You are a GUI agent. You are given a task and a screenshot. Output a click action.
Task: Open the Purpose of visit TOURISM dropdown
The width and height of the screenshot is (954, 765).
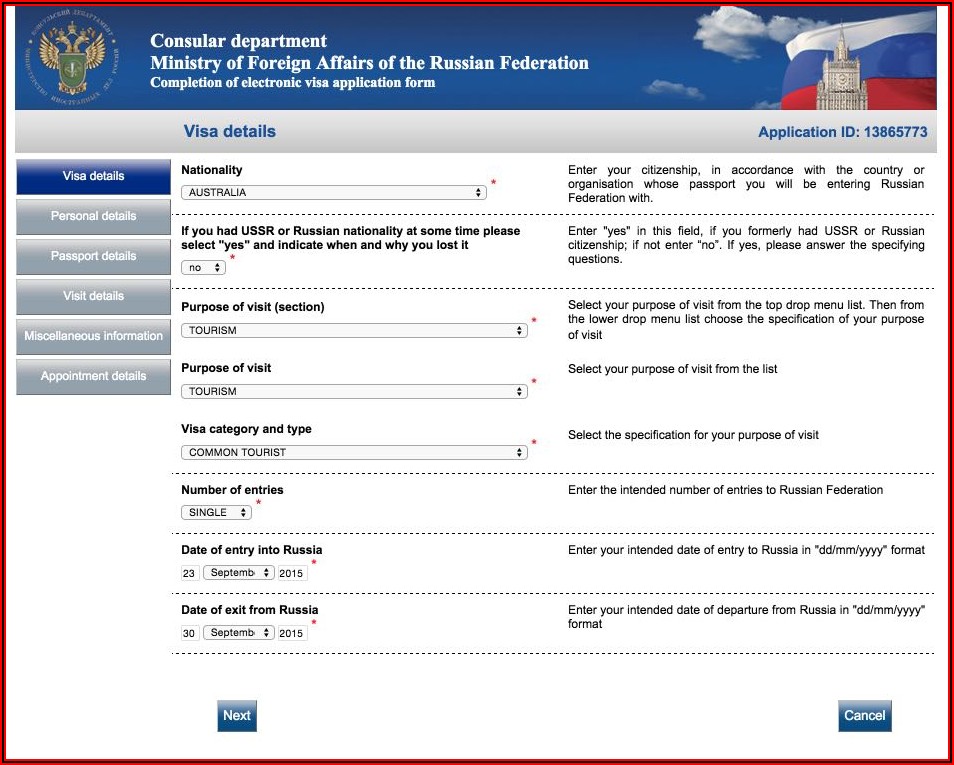(354, 391)
